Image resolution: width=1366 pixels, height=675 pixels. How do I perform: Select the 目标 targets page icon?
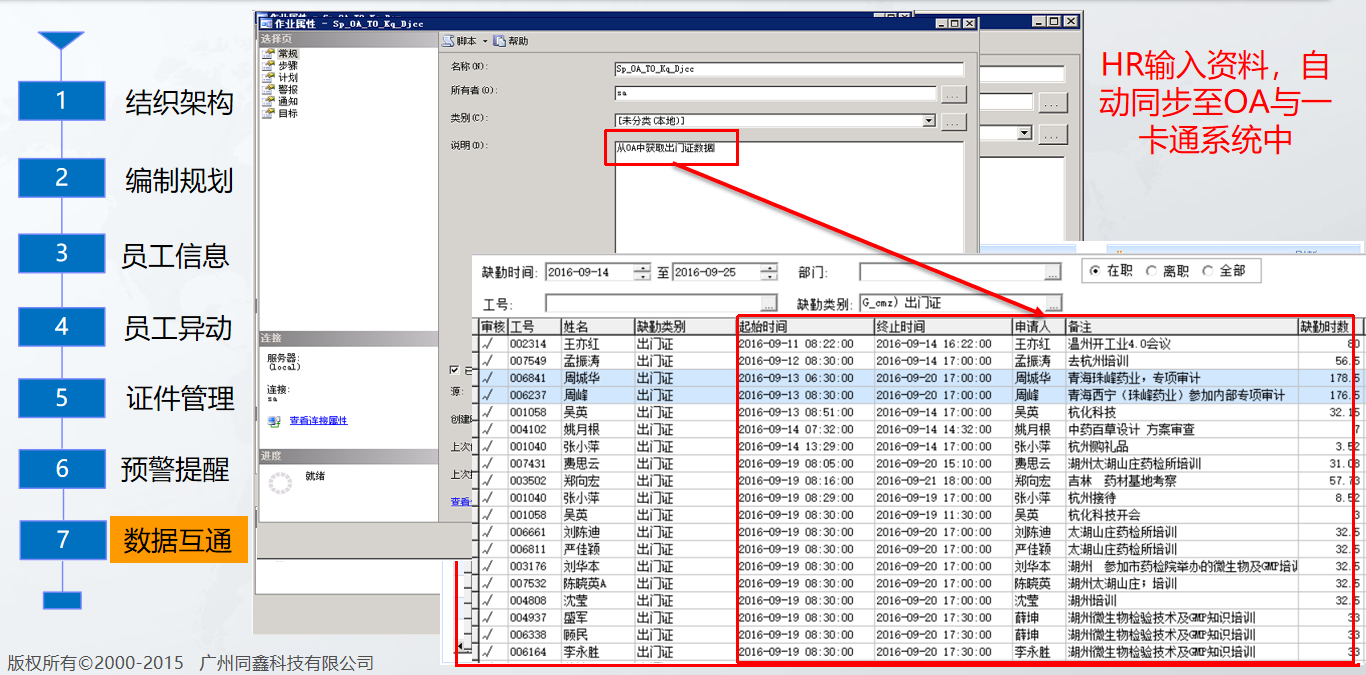point(267,114)
